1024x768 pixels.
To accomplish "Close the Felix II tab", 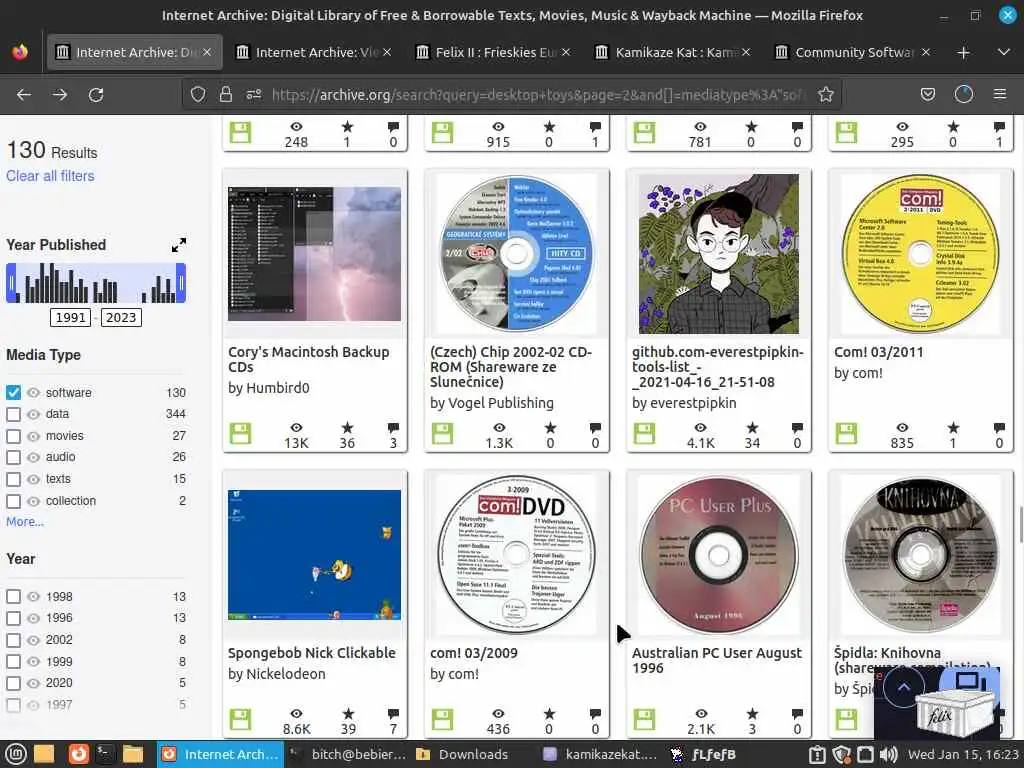I will [x=566, y=52].
